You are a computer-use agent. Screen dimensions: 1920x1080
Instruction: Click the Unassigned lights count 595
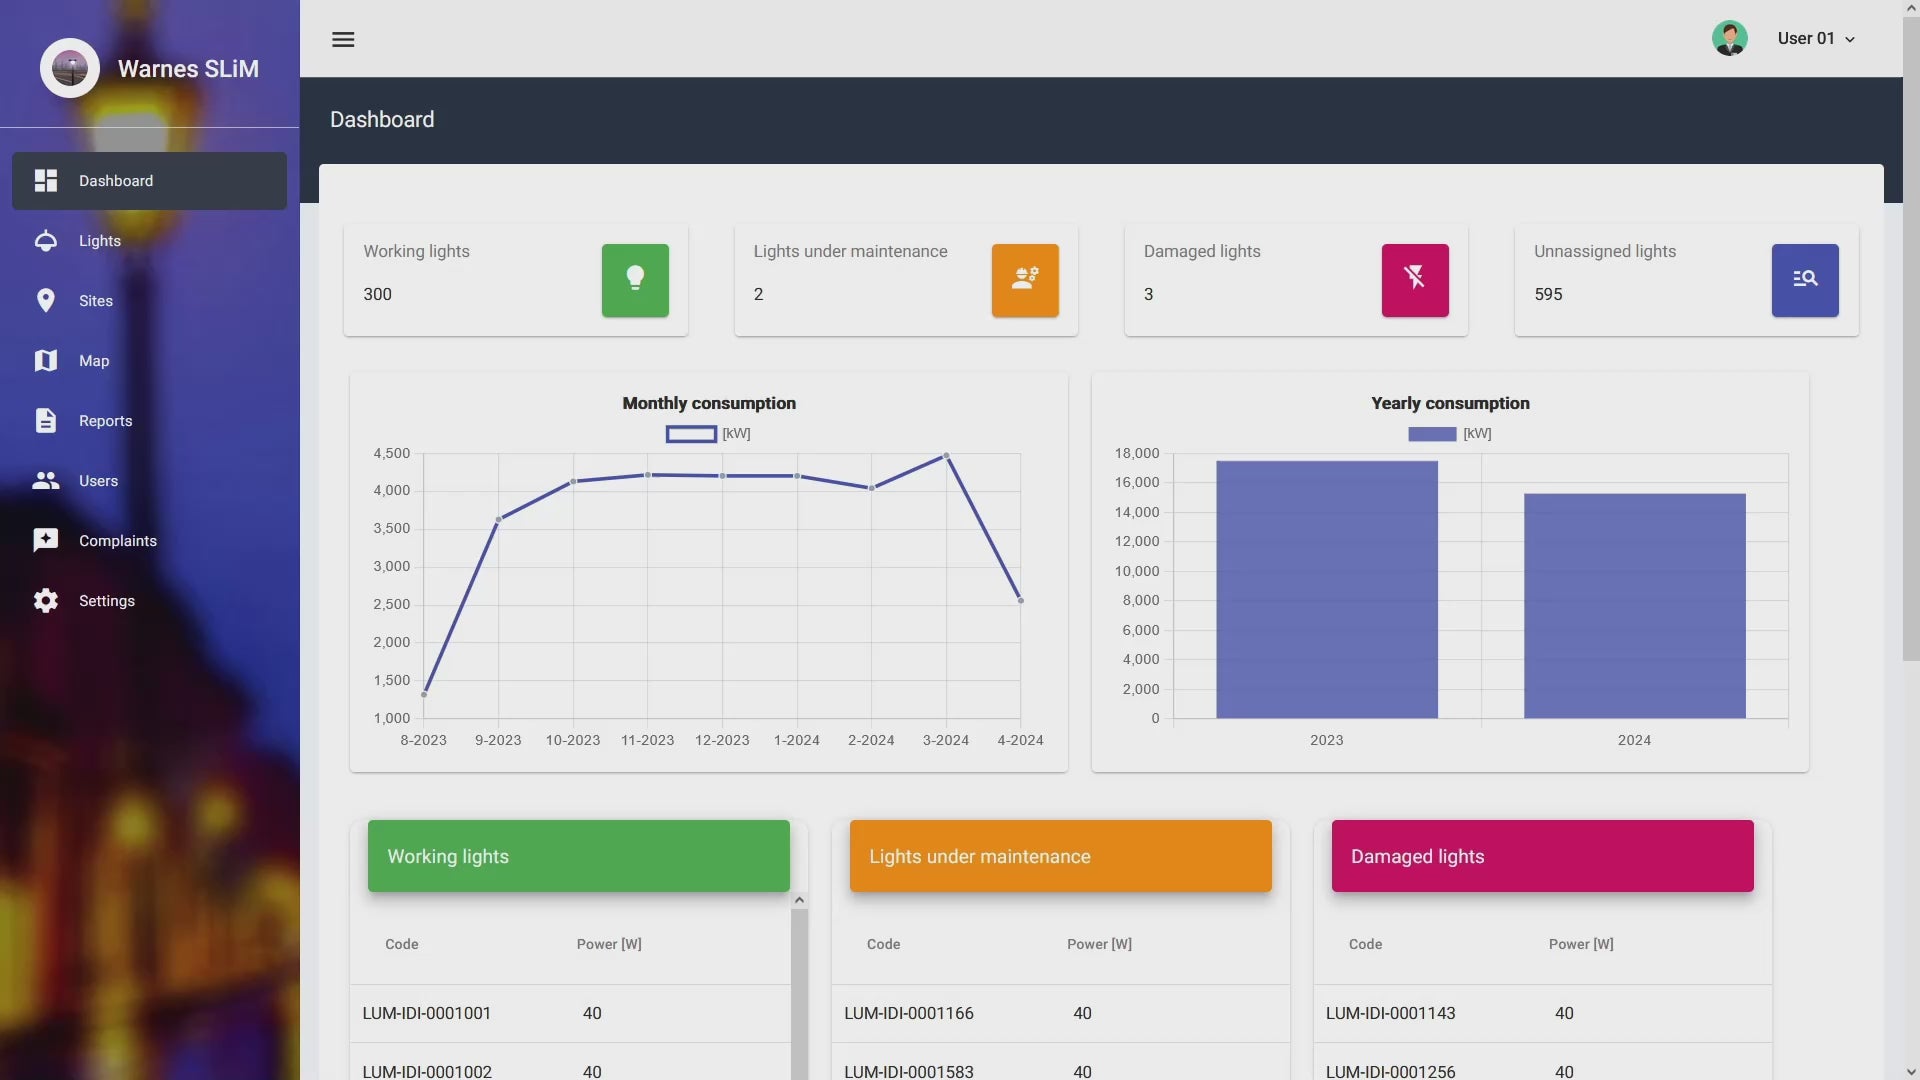pyautogui.click(x=1548, y=294)
